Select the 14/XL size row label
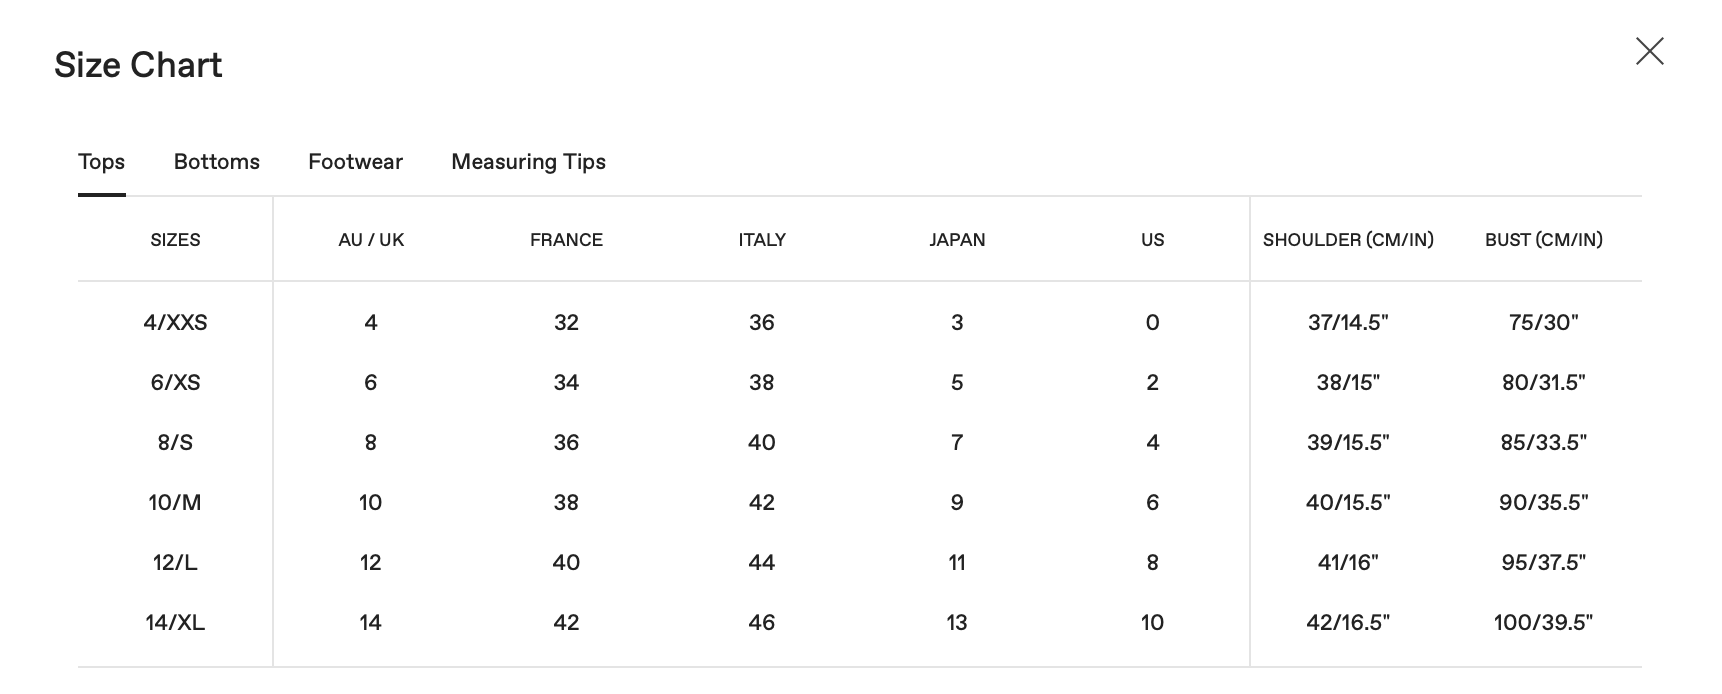The height and width of the screenshot is (694, 1722). (175, 623)
